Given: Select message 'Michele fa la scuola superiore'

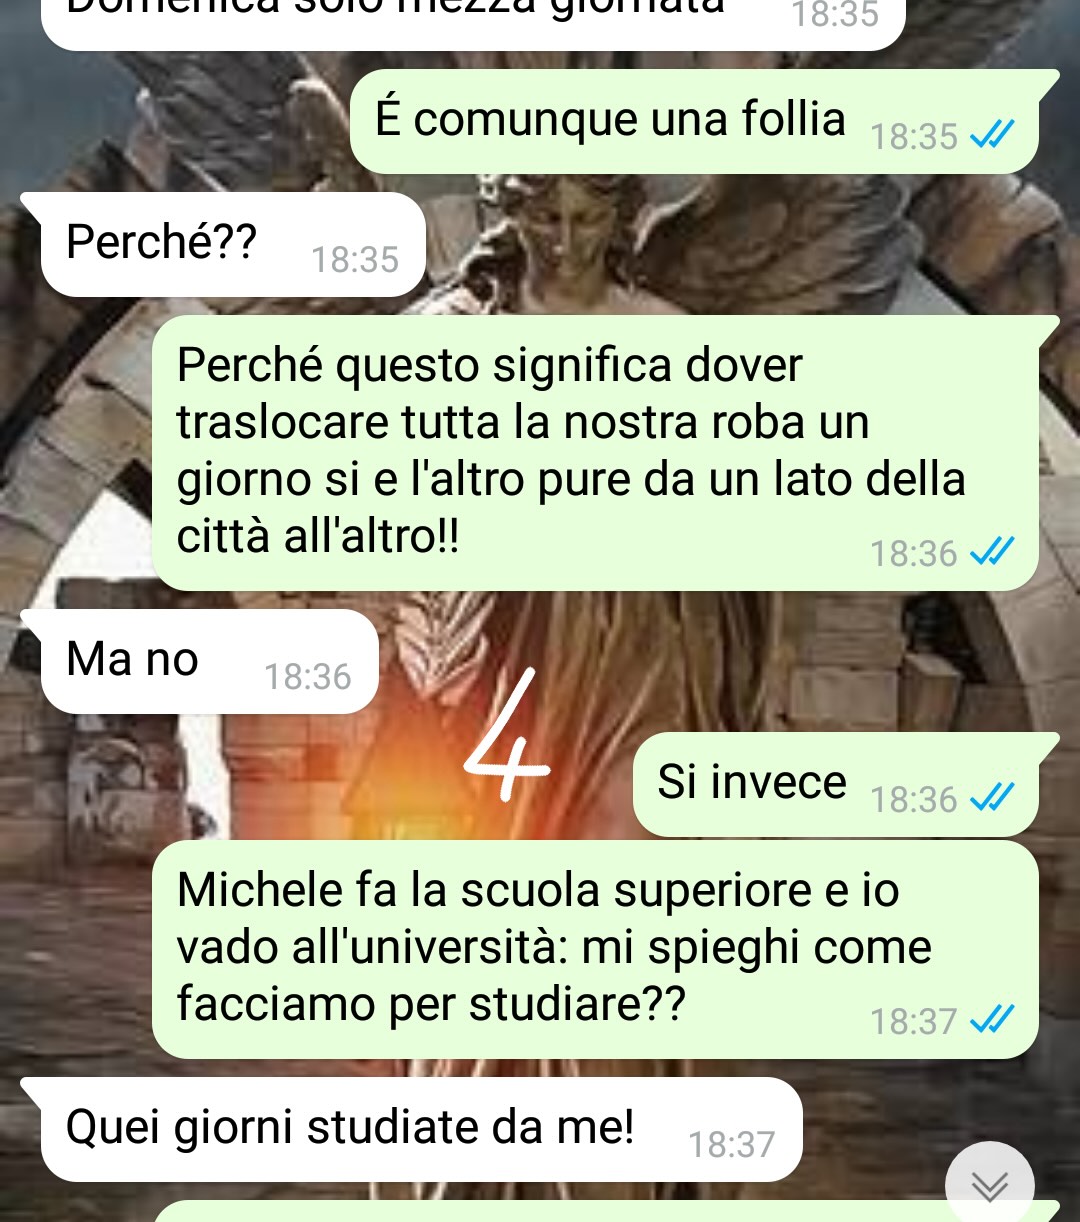Looking at the screenshot, I should [604, 950].
